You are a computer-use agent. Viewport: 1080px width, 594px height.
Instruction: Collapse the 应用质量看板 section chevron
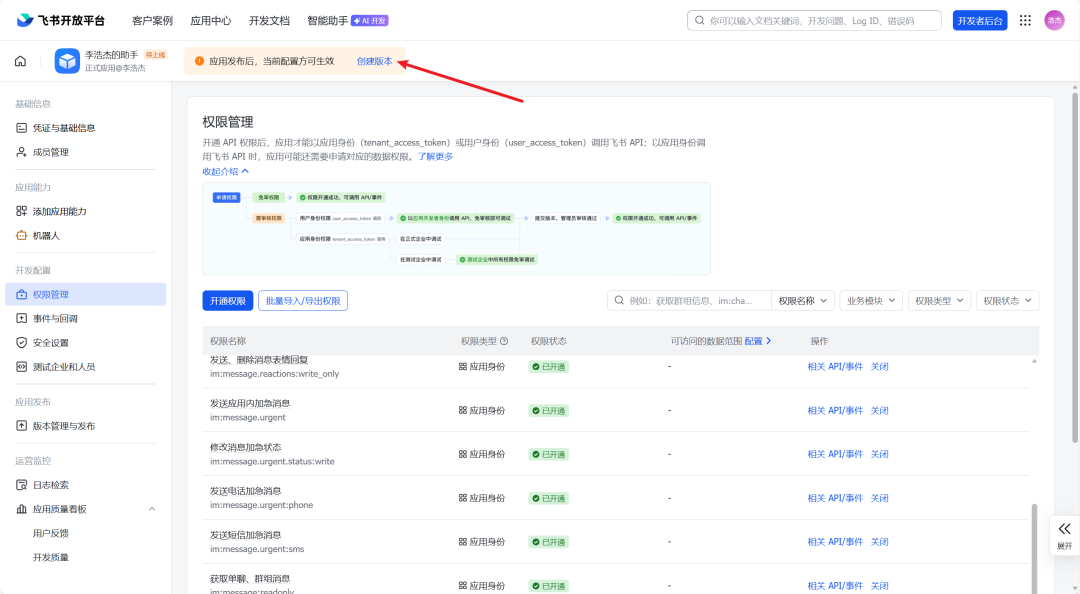tap(151, 508)
